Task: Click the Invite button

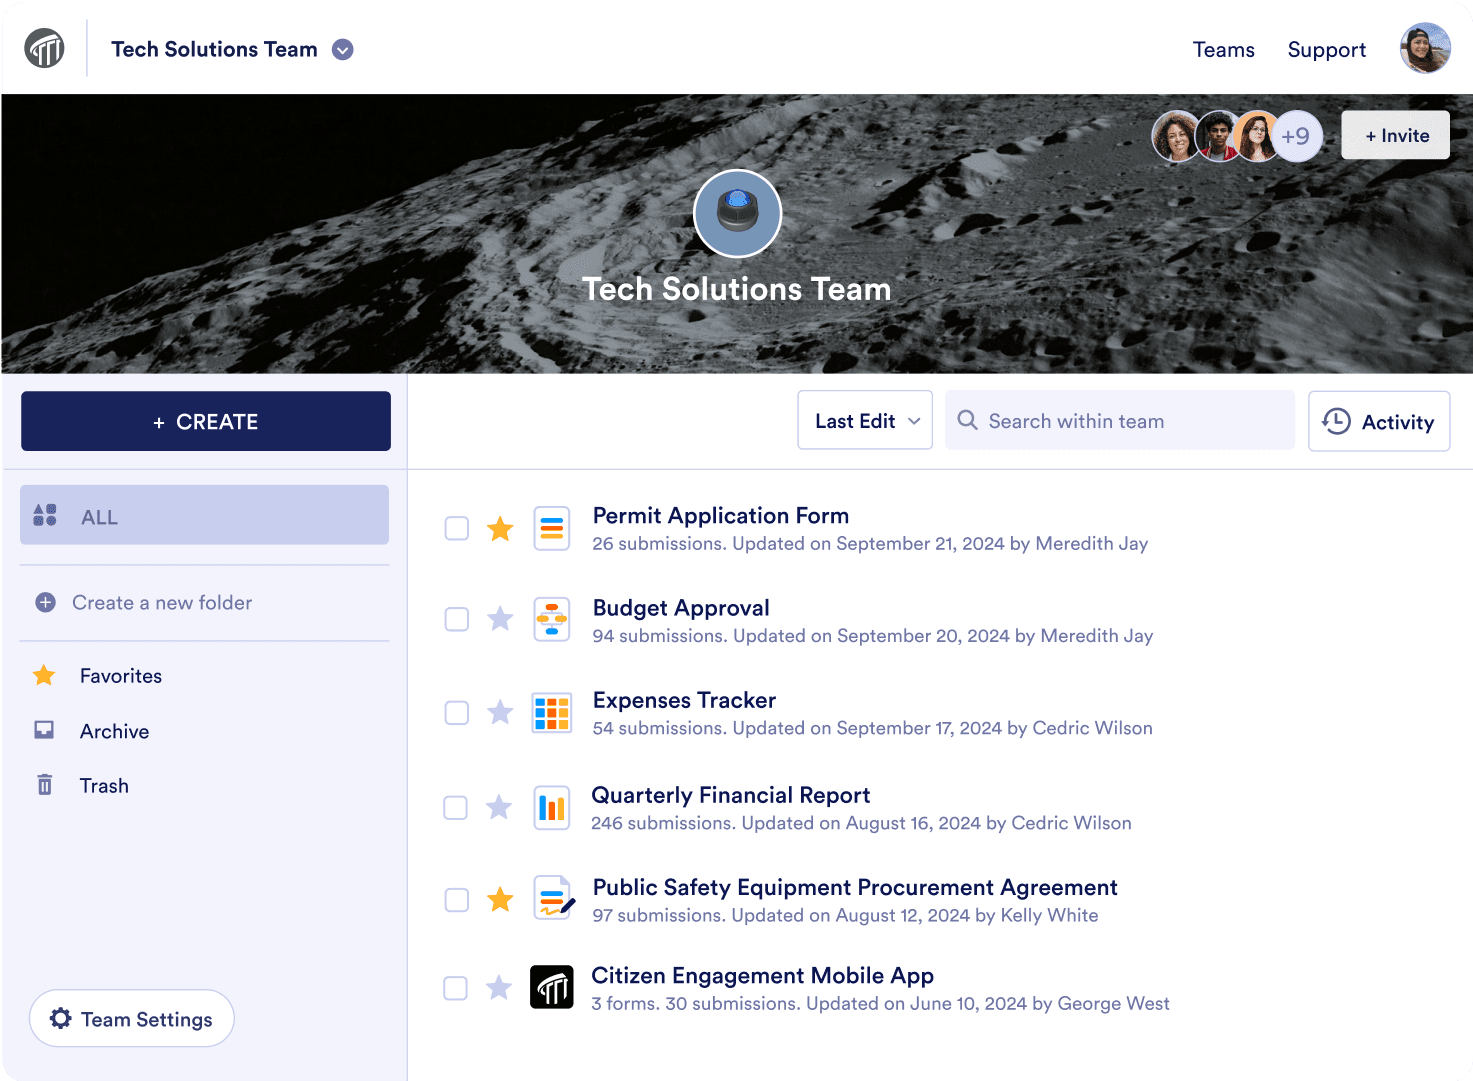Action: click(x=1396, y=136)
